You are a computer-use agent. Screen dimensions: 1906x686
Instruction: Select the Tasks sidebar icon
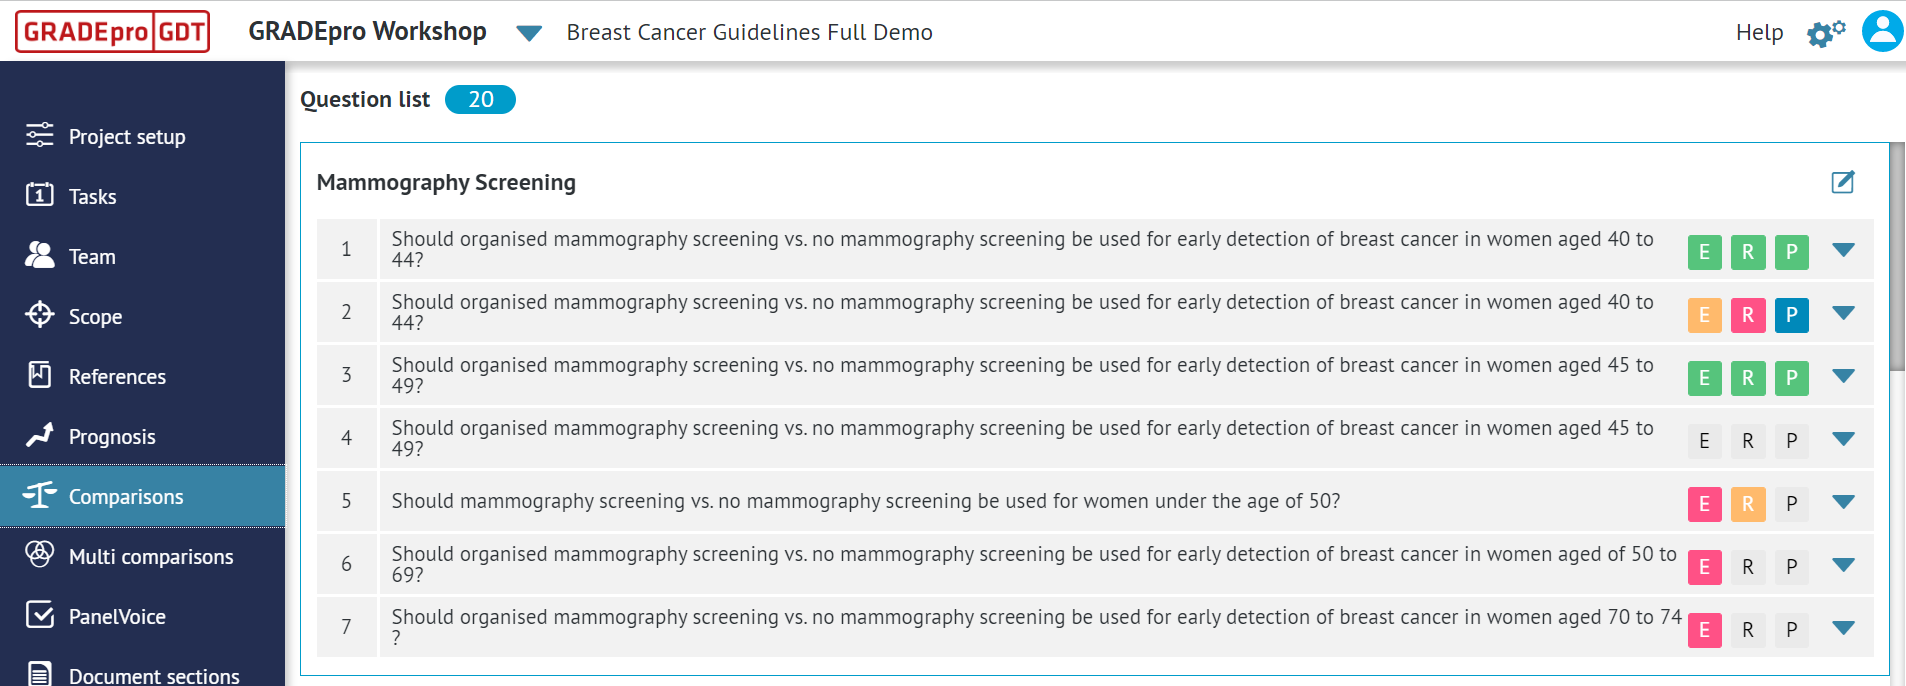click(93, 196)
